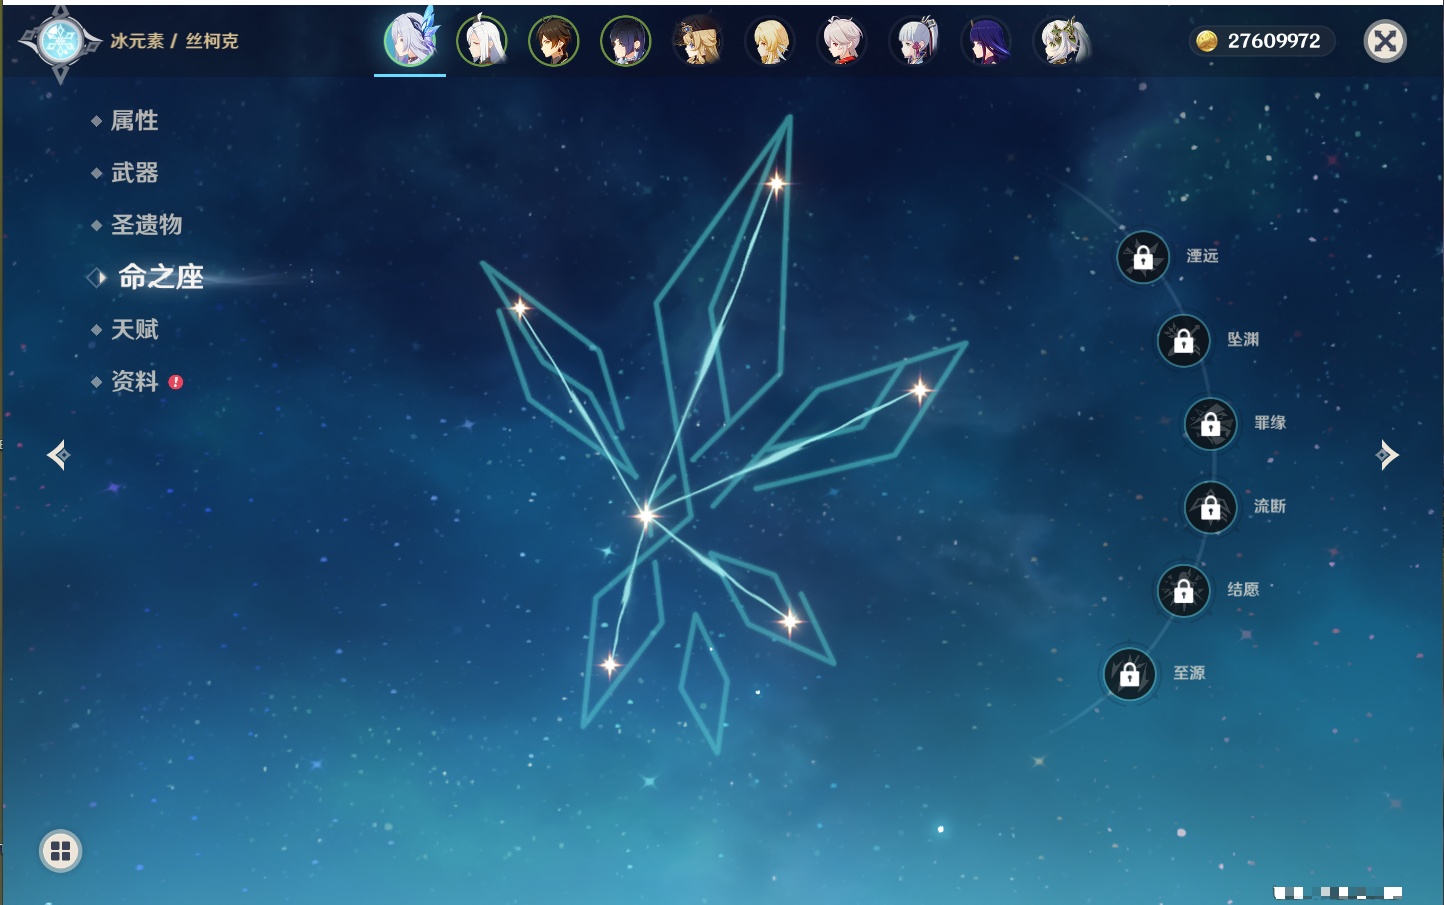Select the 罪缘 lock icon

(x=1211, y=424)
